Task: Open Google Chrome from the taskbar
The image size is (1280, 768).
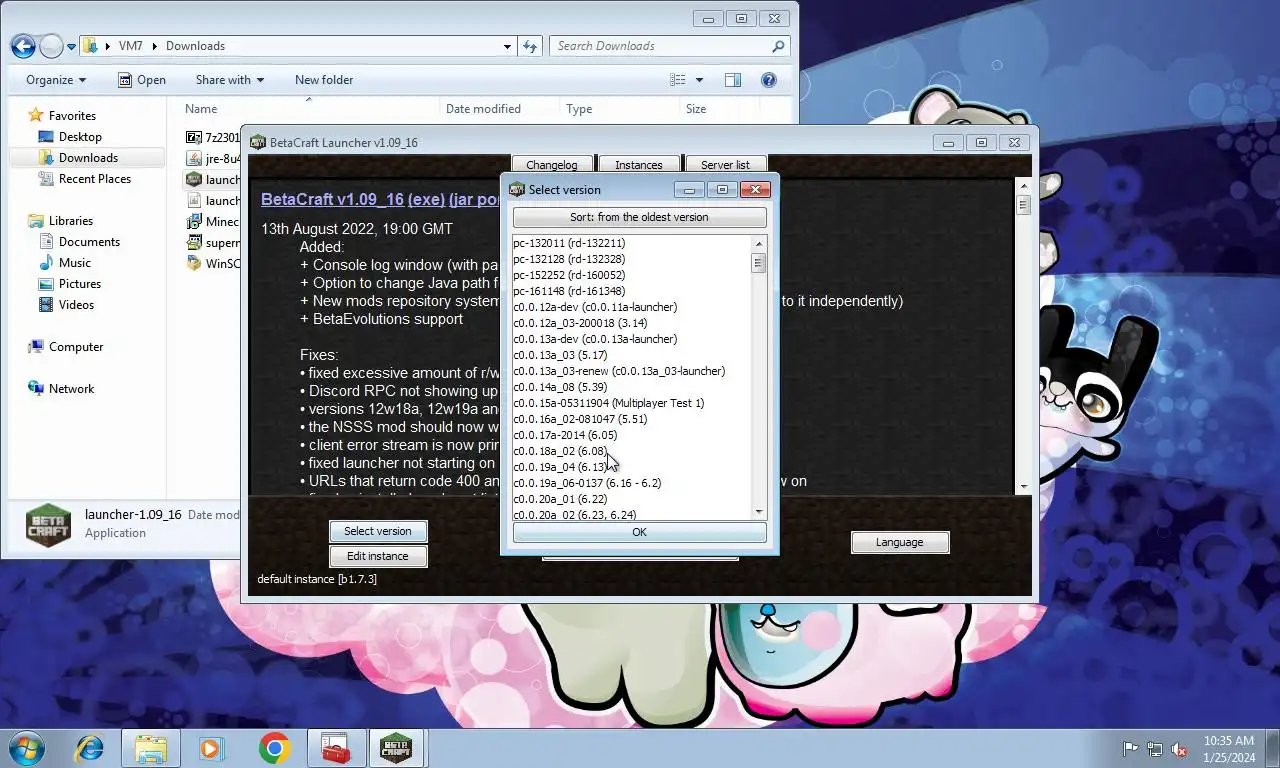Action: pyautogui.click(x=274, y=748)
